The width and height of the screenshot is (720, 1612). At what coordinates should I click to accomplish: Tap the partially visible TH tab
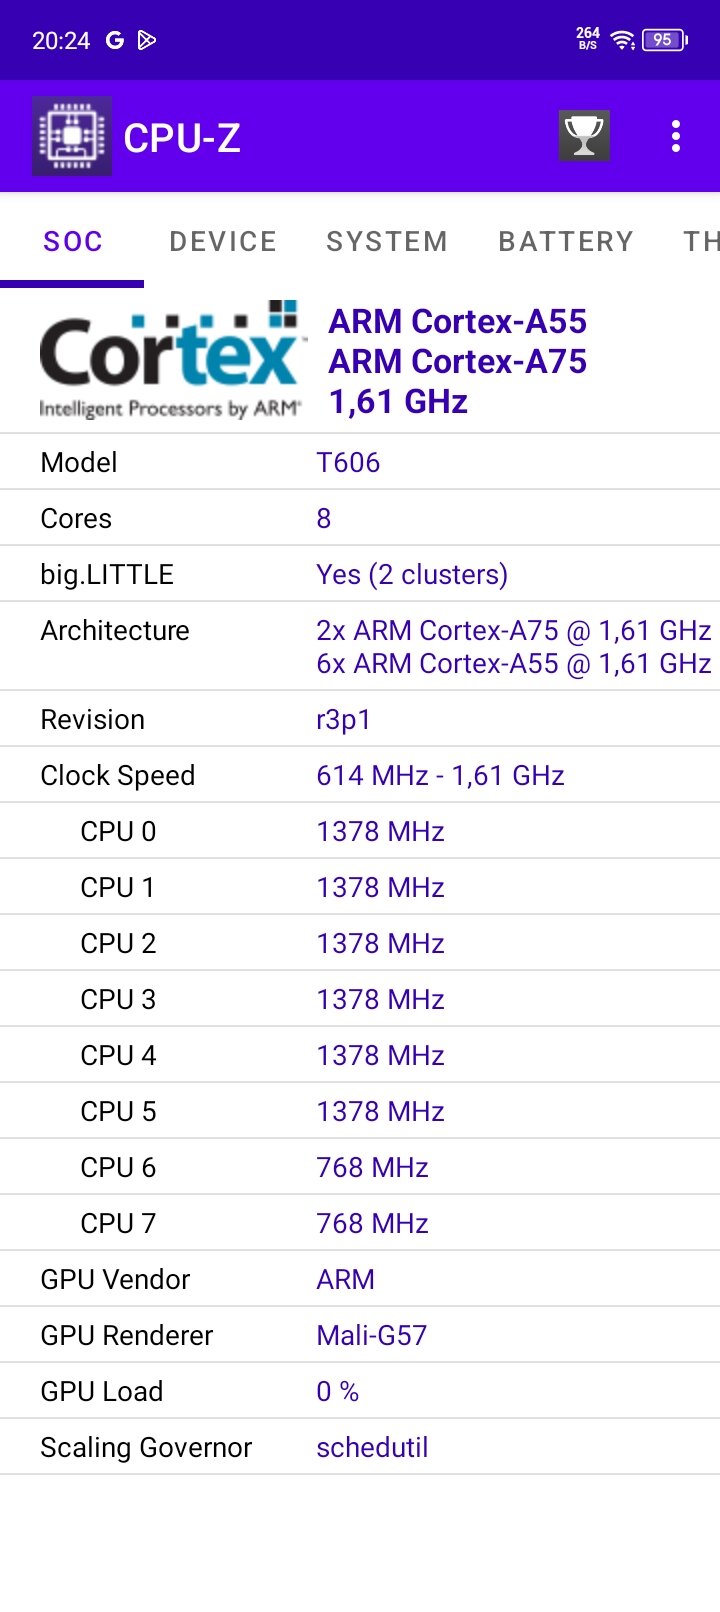[701, 241]
